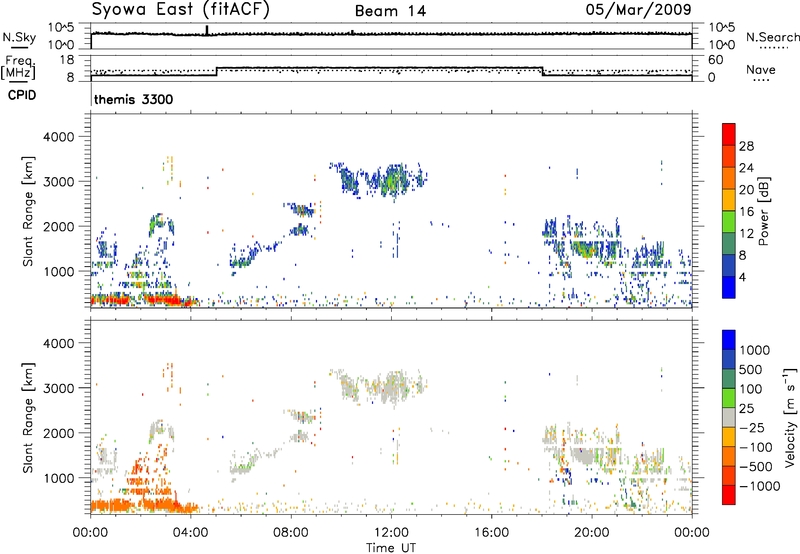800x554 pixels.
Task: Select the '24' power color bar label
Action: point(746,168)
